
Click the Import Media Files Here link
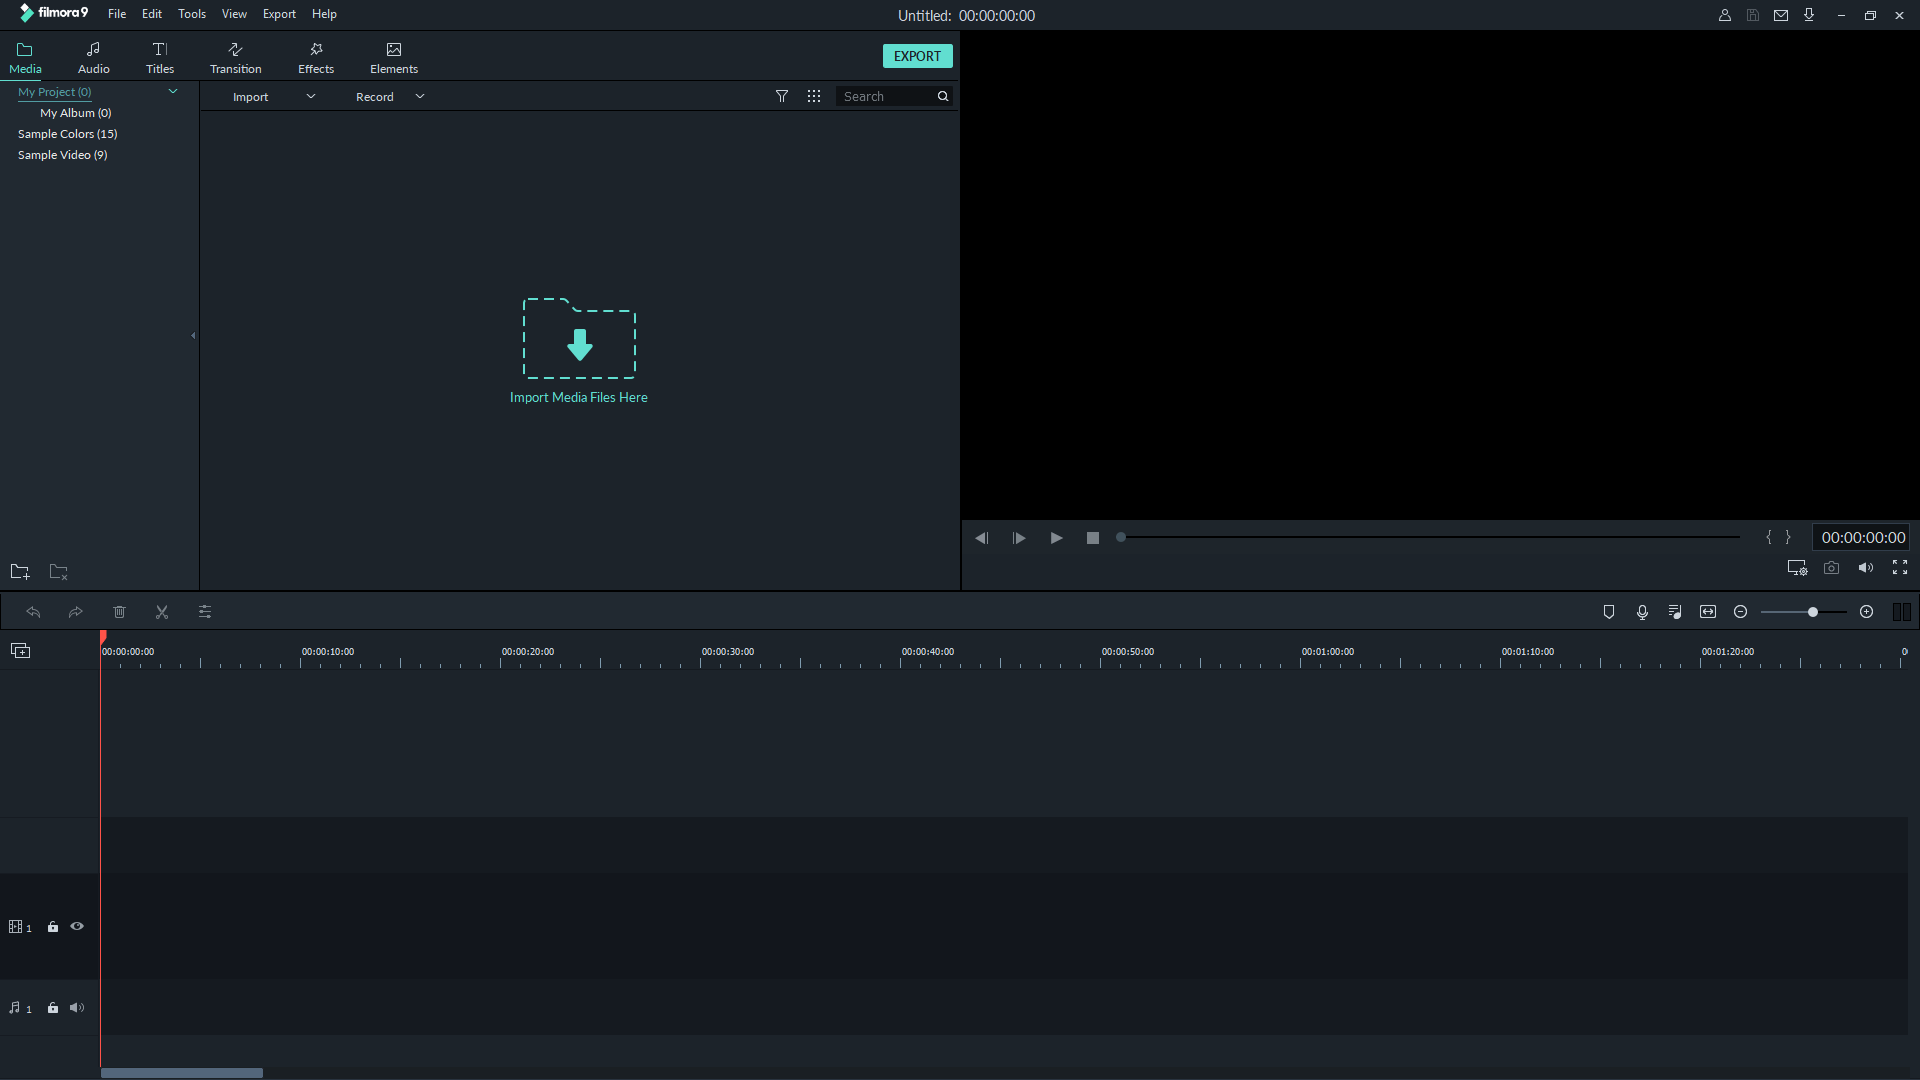tap(578, 398)
